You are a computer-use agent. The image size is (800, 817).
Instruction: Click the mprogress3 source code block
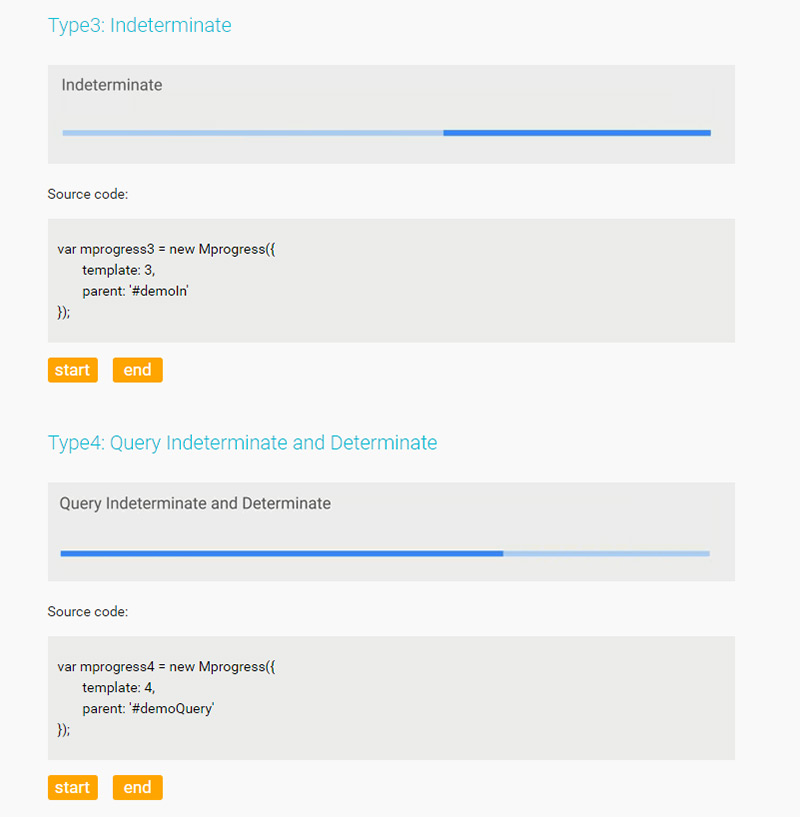click(390, 280)
